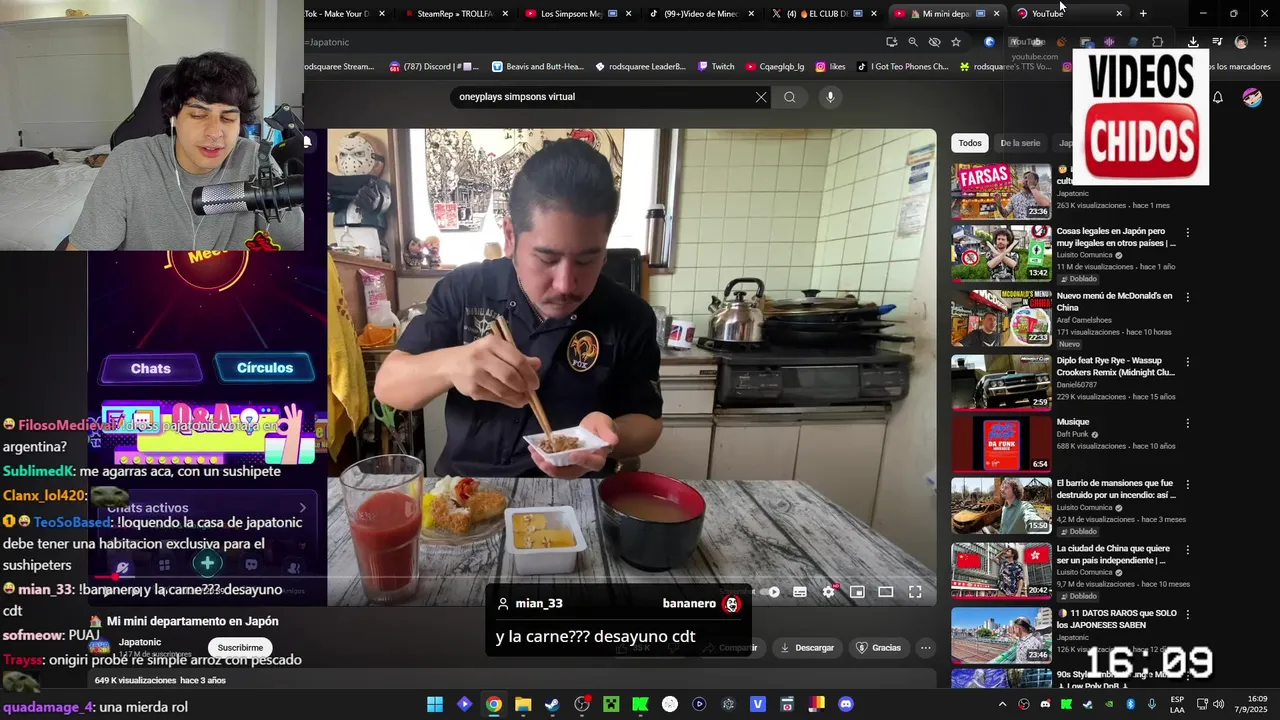
Task: Open a new browser tab
Action: click(x=1143, y=13)
